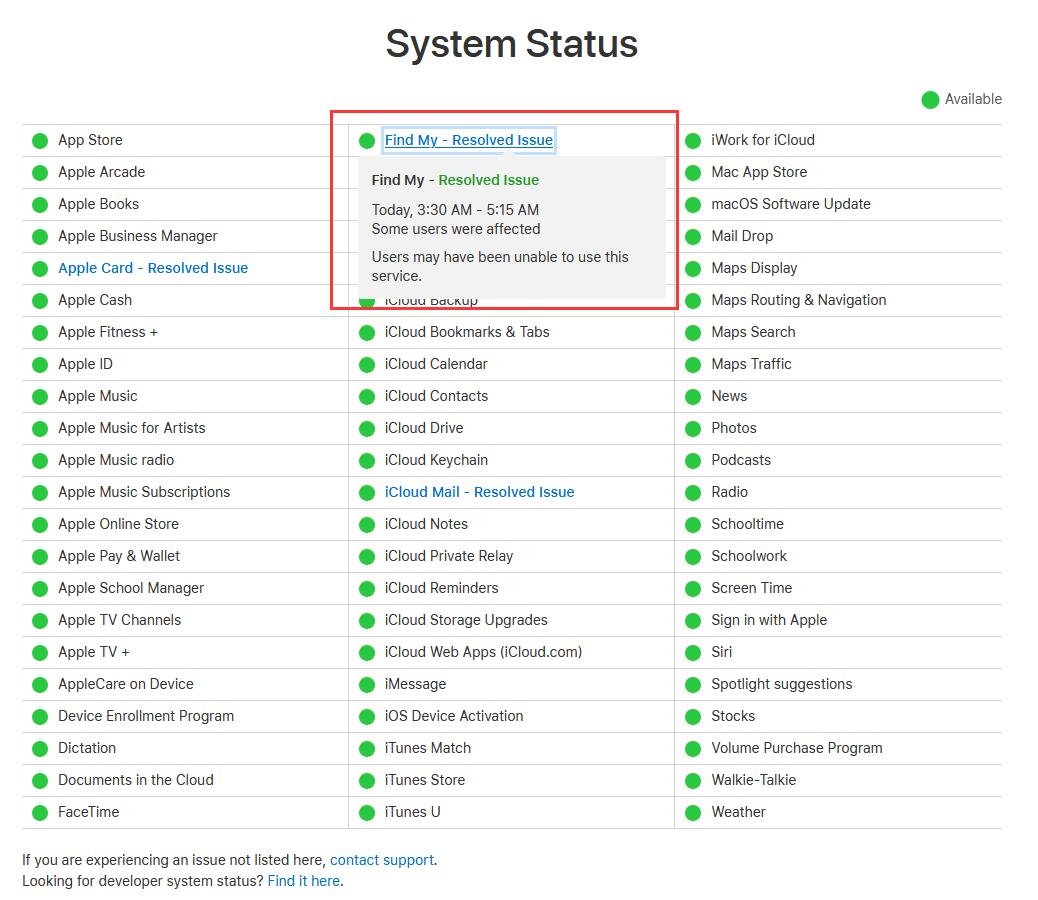Click the 'iCloud Storage Upgrades' entry
1038x900 pixels.
pyautogui.click(x=466, y=620)
